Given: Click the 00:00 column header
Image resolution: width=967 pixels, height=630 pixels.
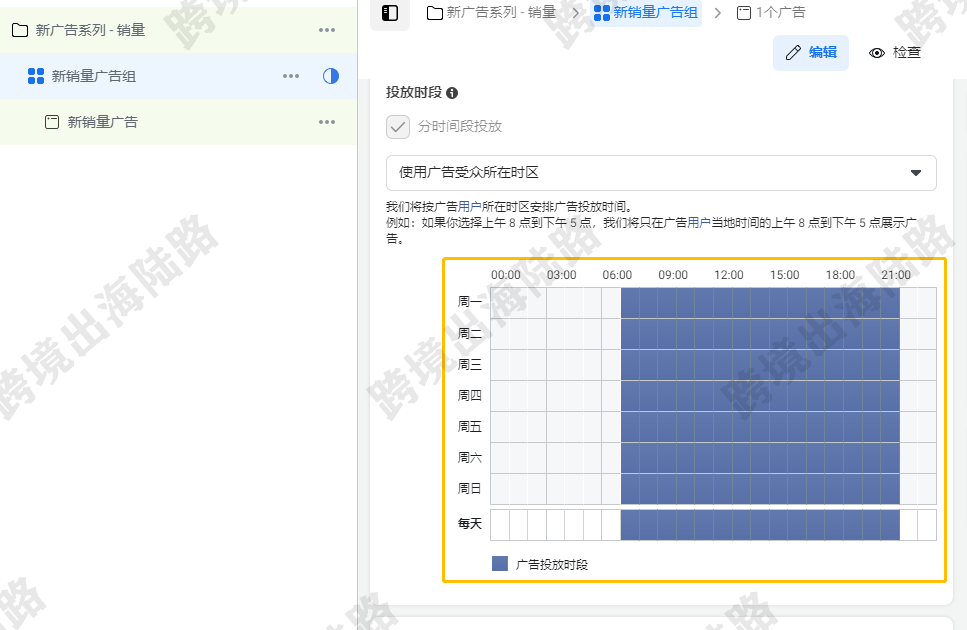Looking at the screenshot, I should pyautogui.click(x=506, y=275).
